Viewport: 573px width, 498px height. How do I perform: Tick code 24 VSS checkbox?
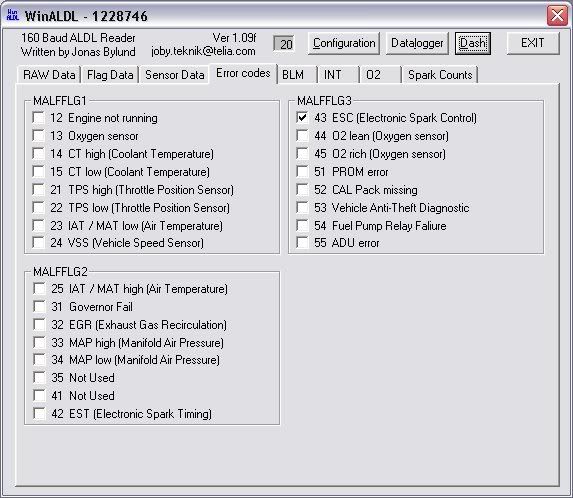click(38, 243)
